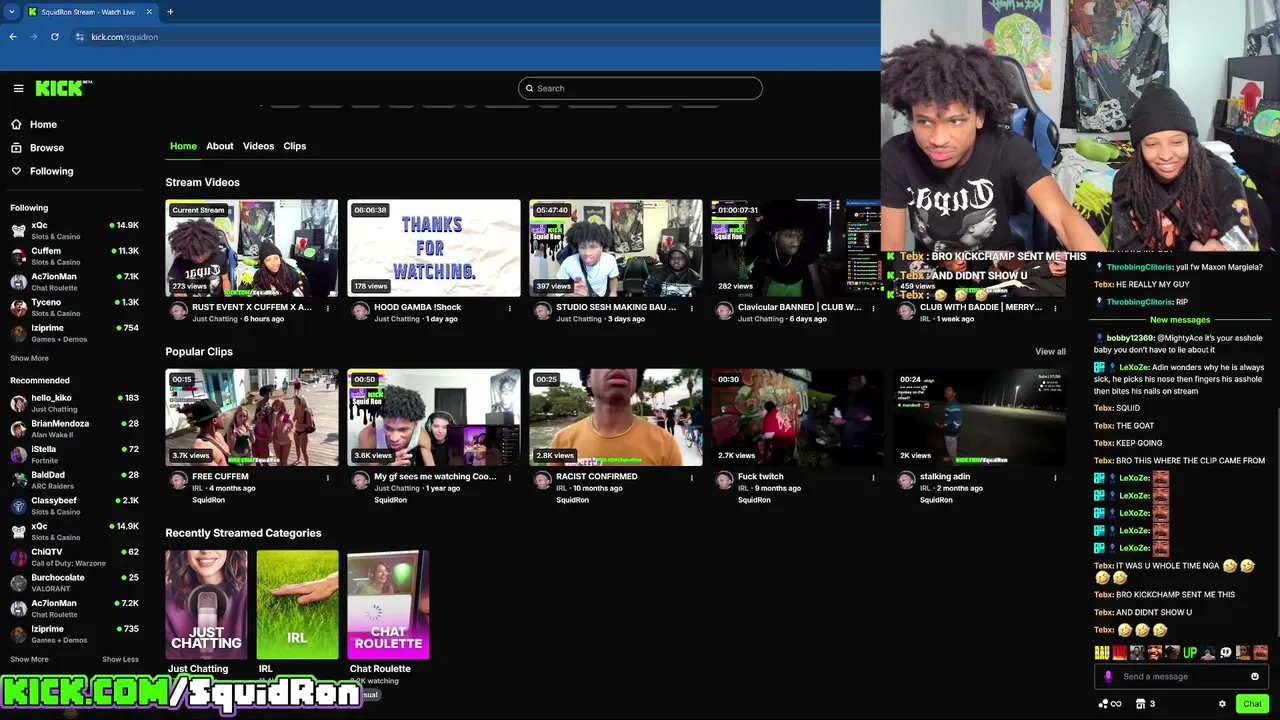Open the emoji picker in chat
Image resolution: width=1280 pixels, height=720 pixels.
click(x=1255, y=677)
